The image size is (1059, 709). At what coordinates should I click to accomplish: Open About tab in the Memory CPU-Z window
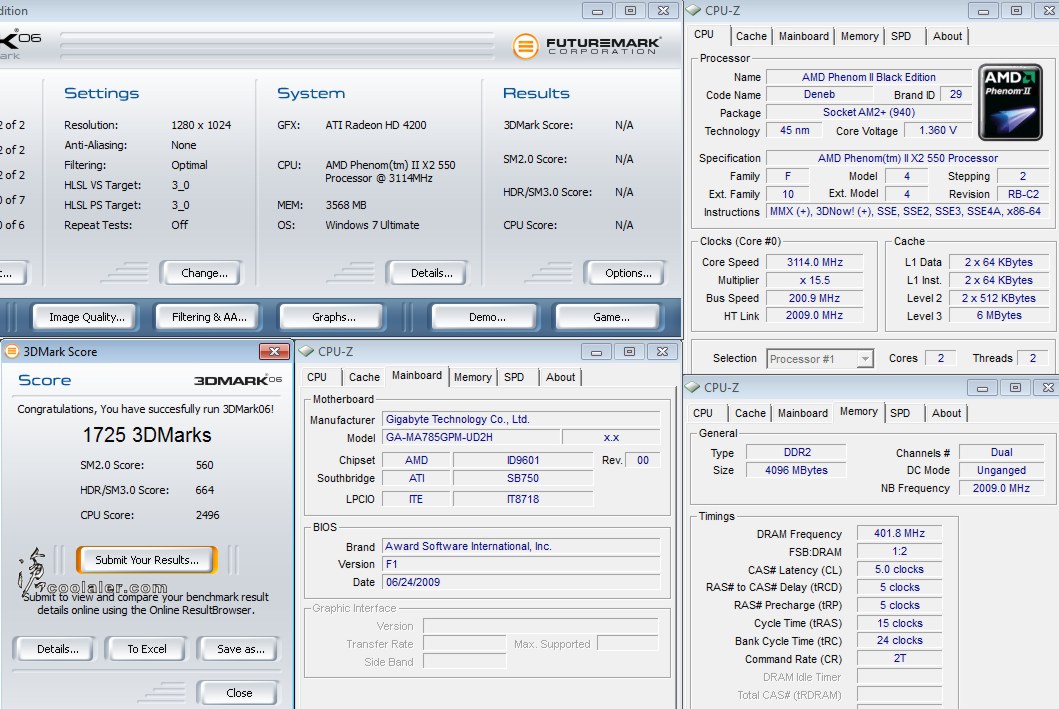pyautogui.click(x=946, y=413)
